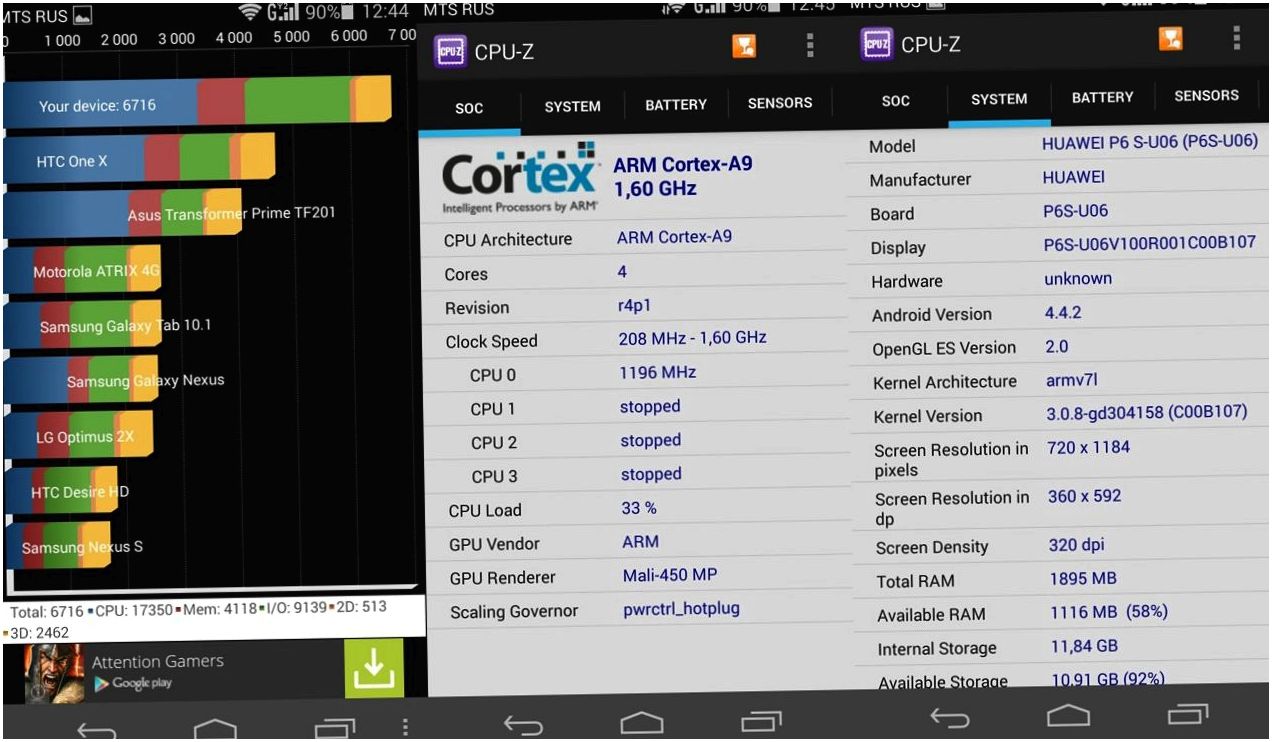Screen dimensions: 1272x742
Task: Open the orange hourglass icon in right CPU-Z
Action: tap(1171, 39)
